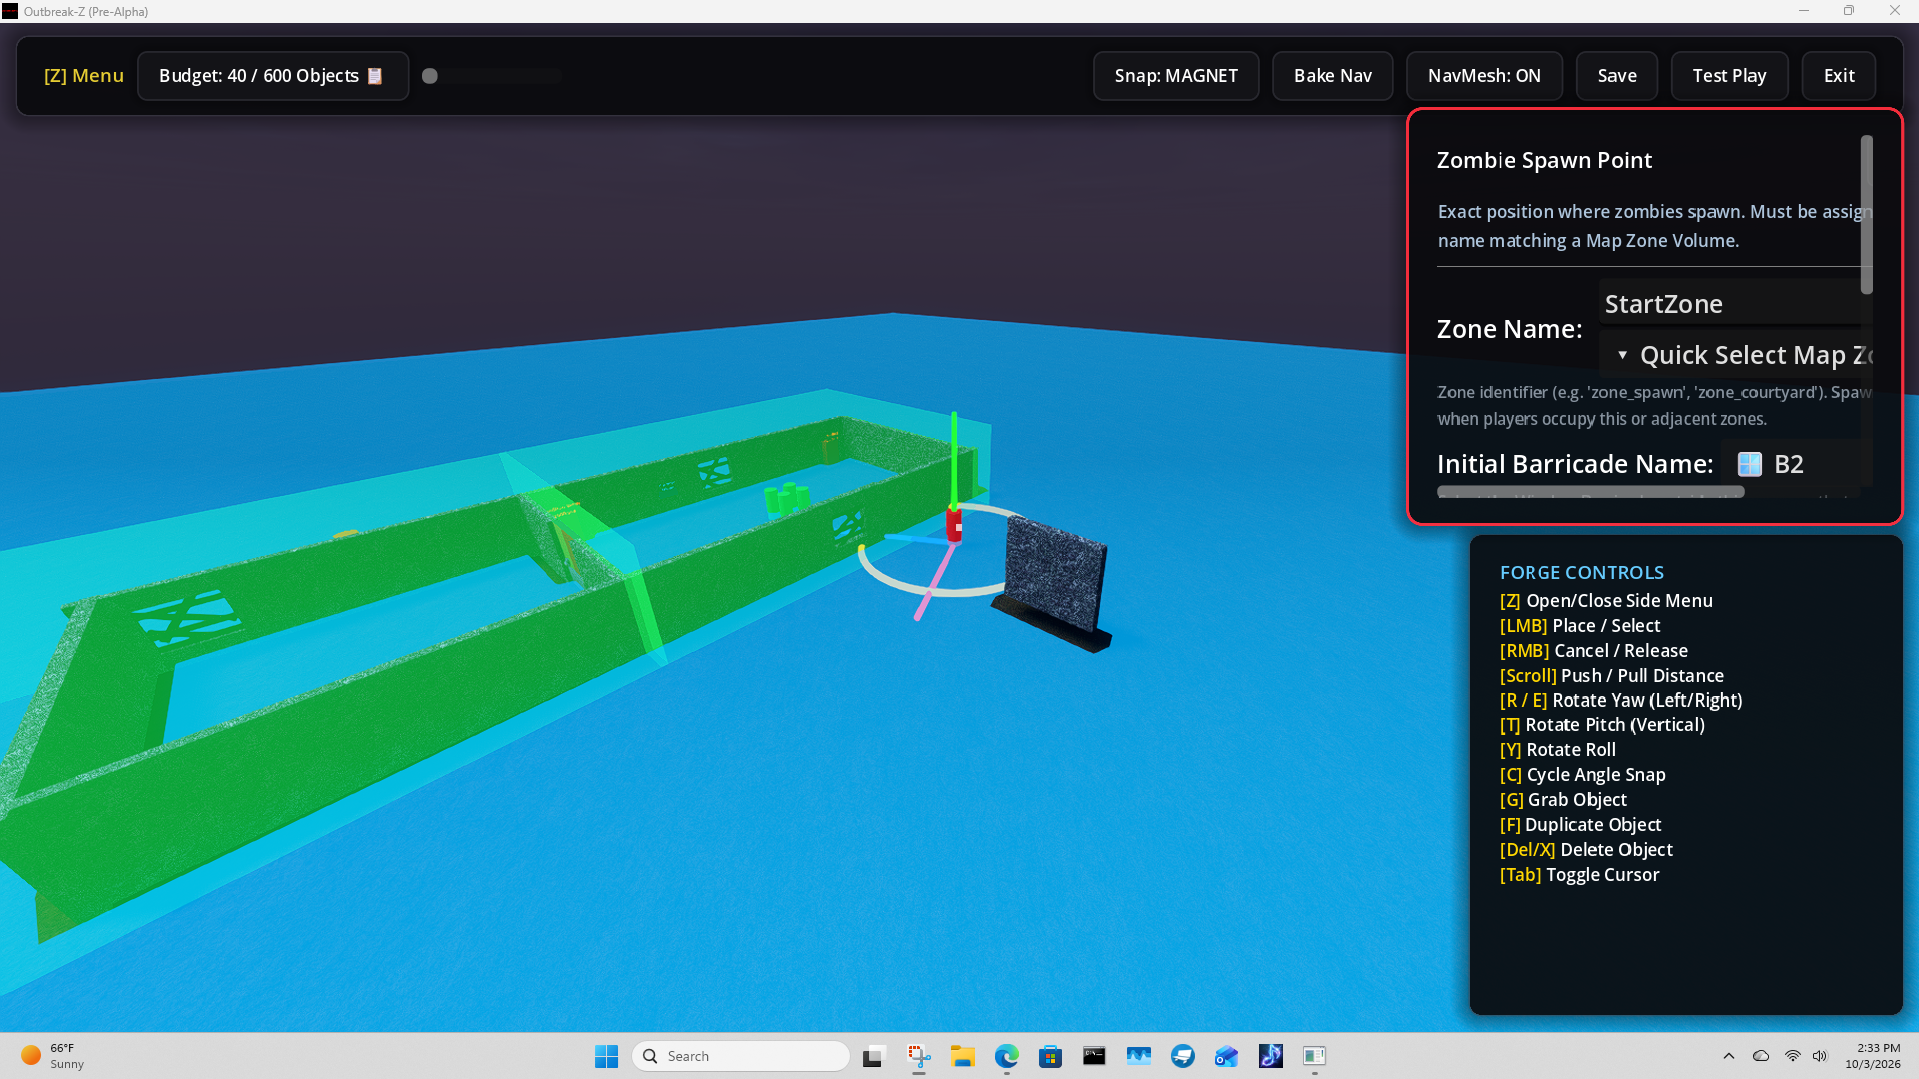Viewport: 1919px width, 1079px height.
Task: Click the green Y-axis gizmo arrow
Action: [954, 460]
